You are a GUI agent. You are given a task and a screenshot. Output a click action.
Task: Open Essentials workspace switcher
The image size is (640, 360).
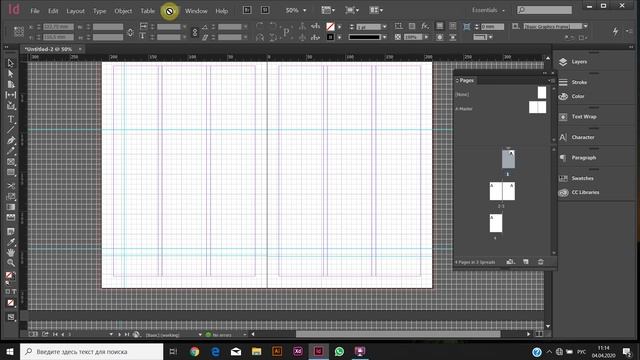click(488, 10)
